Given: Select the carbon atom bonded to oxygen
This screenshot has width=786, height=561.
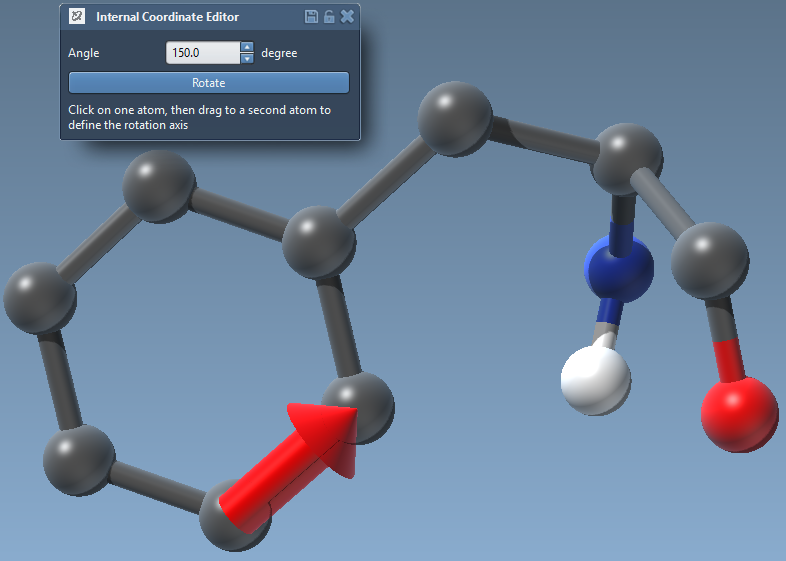Looking at the screenshot, I should tap(710, 260).
